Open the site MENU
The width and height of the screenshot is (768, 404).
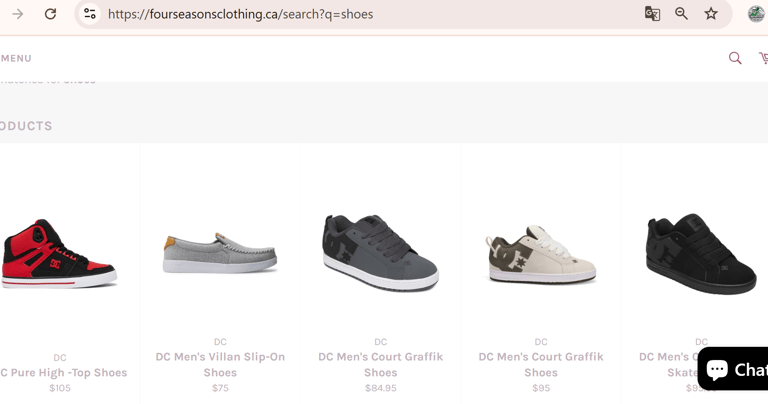(x=16, y=58)
